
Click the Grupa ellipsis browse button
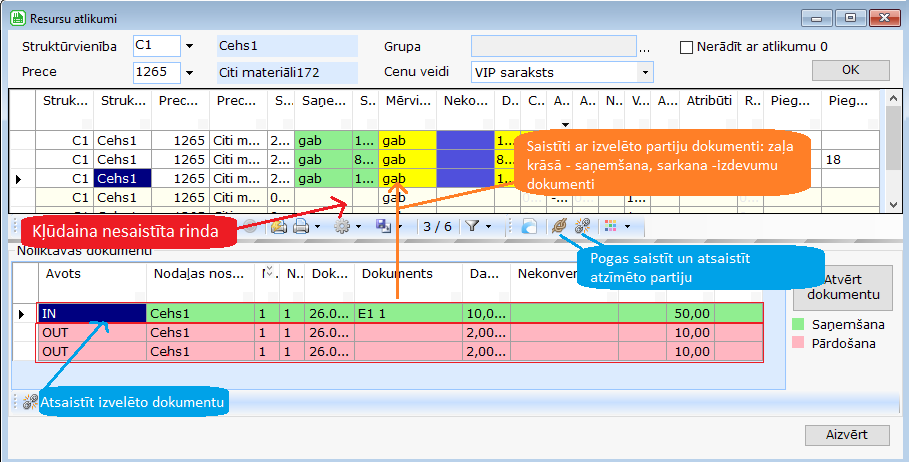coord(644,49)
